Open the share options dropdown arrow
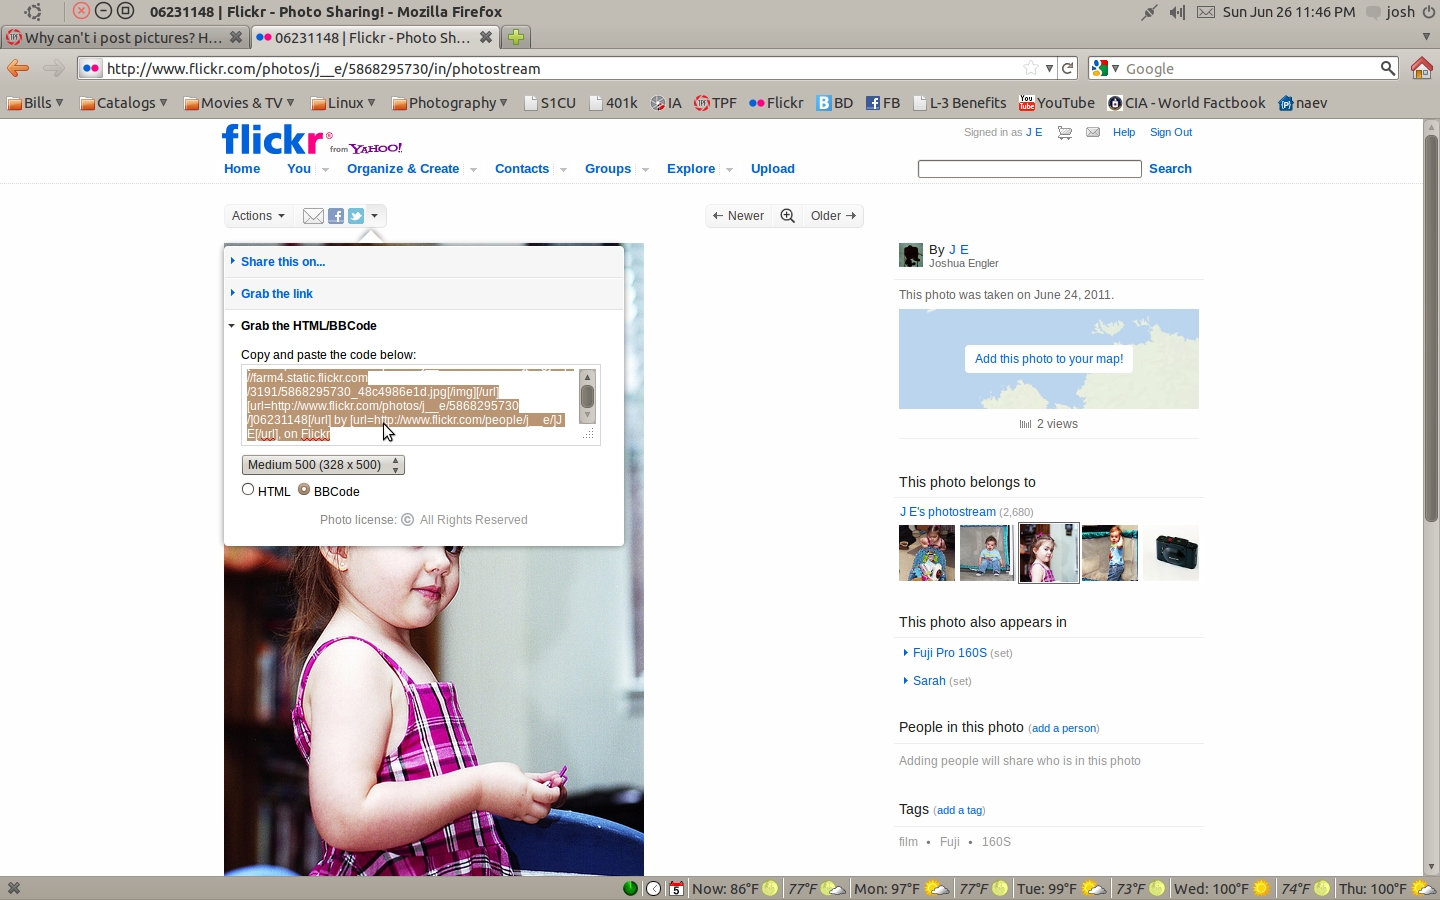Screen dimensions: 1440x900 (375, 216)
